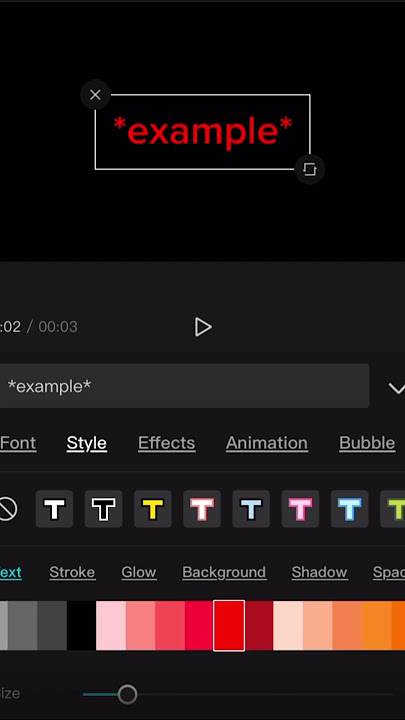The width and height of the screenshot is (405, 720).
Task: Switch to the Effects tab
Action: coord(167,443)
